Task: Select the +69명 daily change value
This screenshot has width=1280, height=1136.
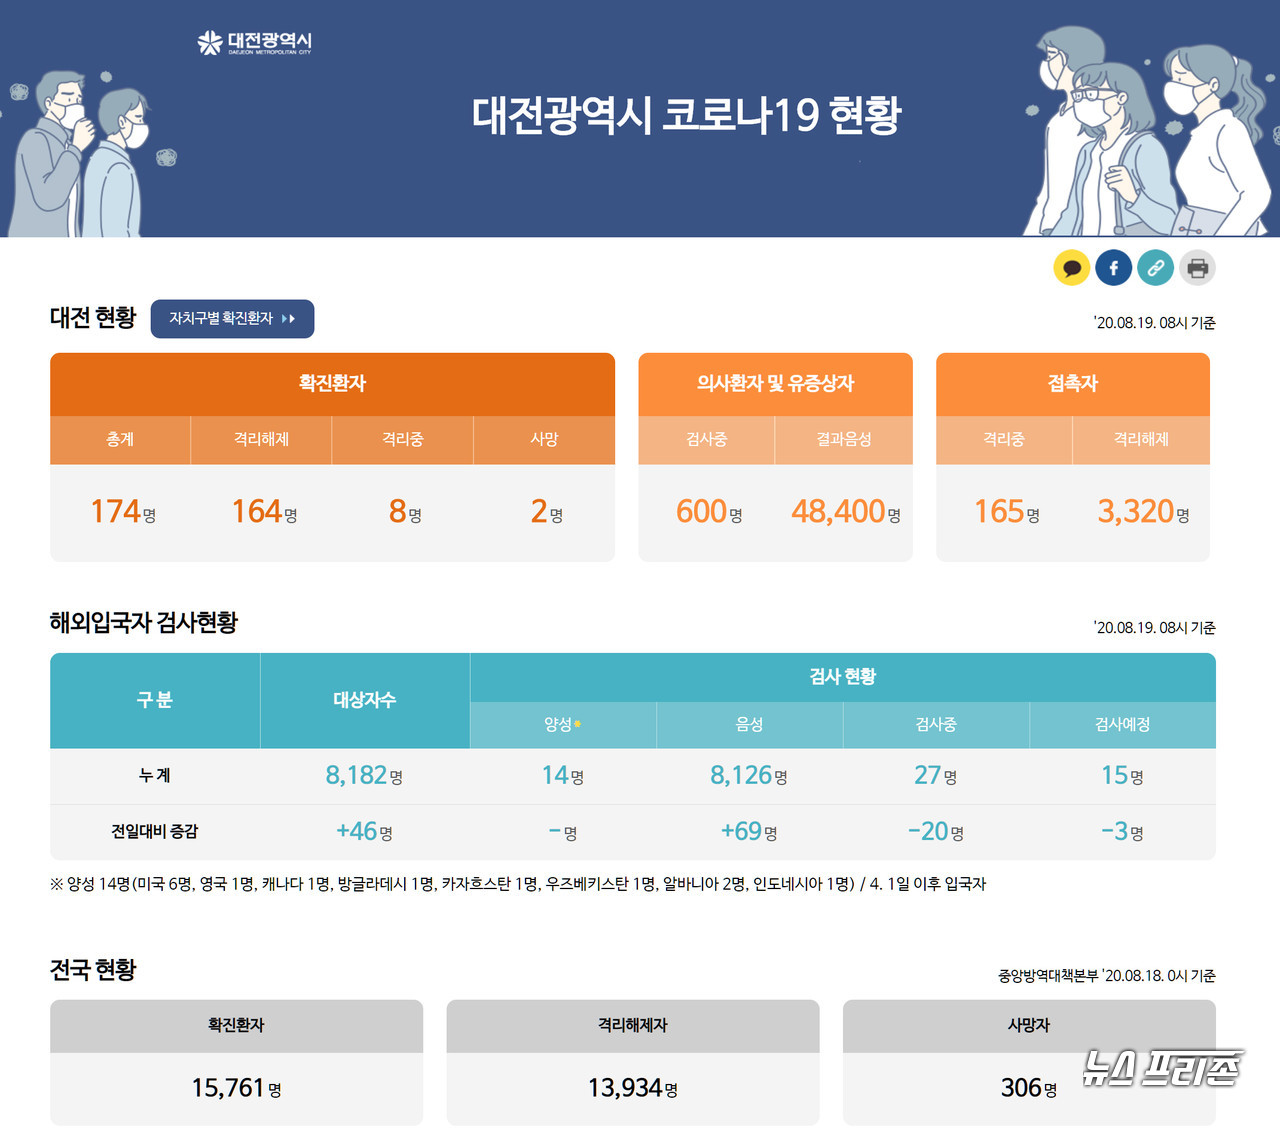Action: (749, 832)
